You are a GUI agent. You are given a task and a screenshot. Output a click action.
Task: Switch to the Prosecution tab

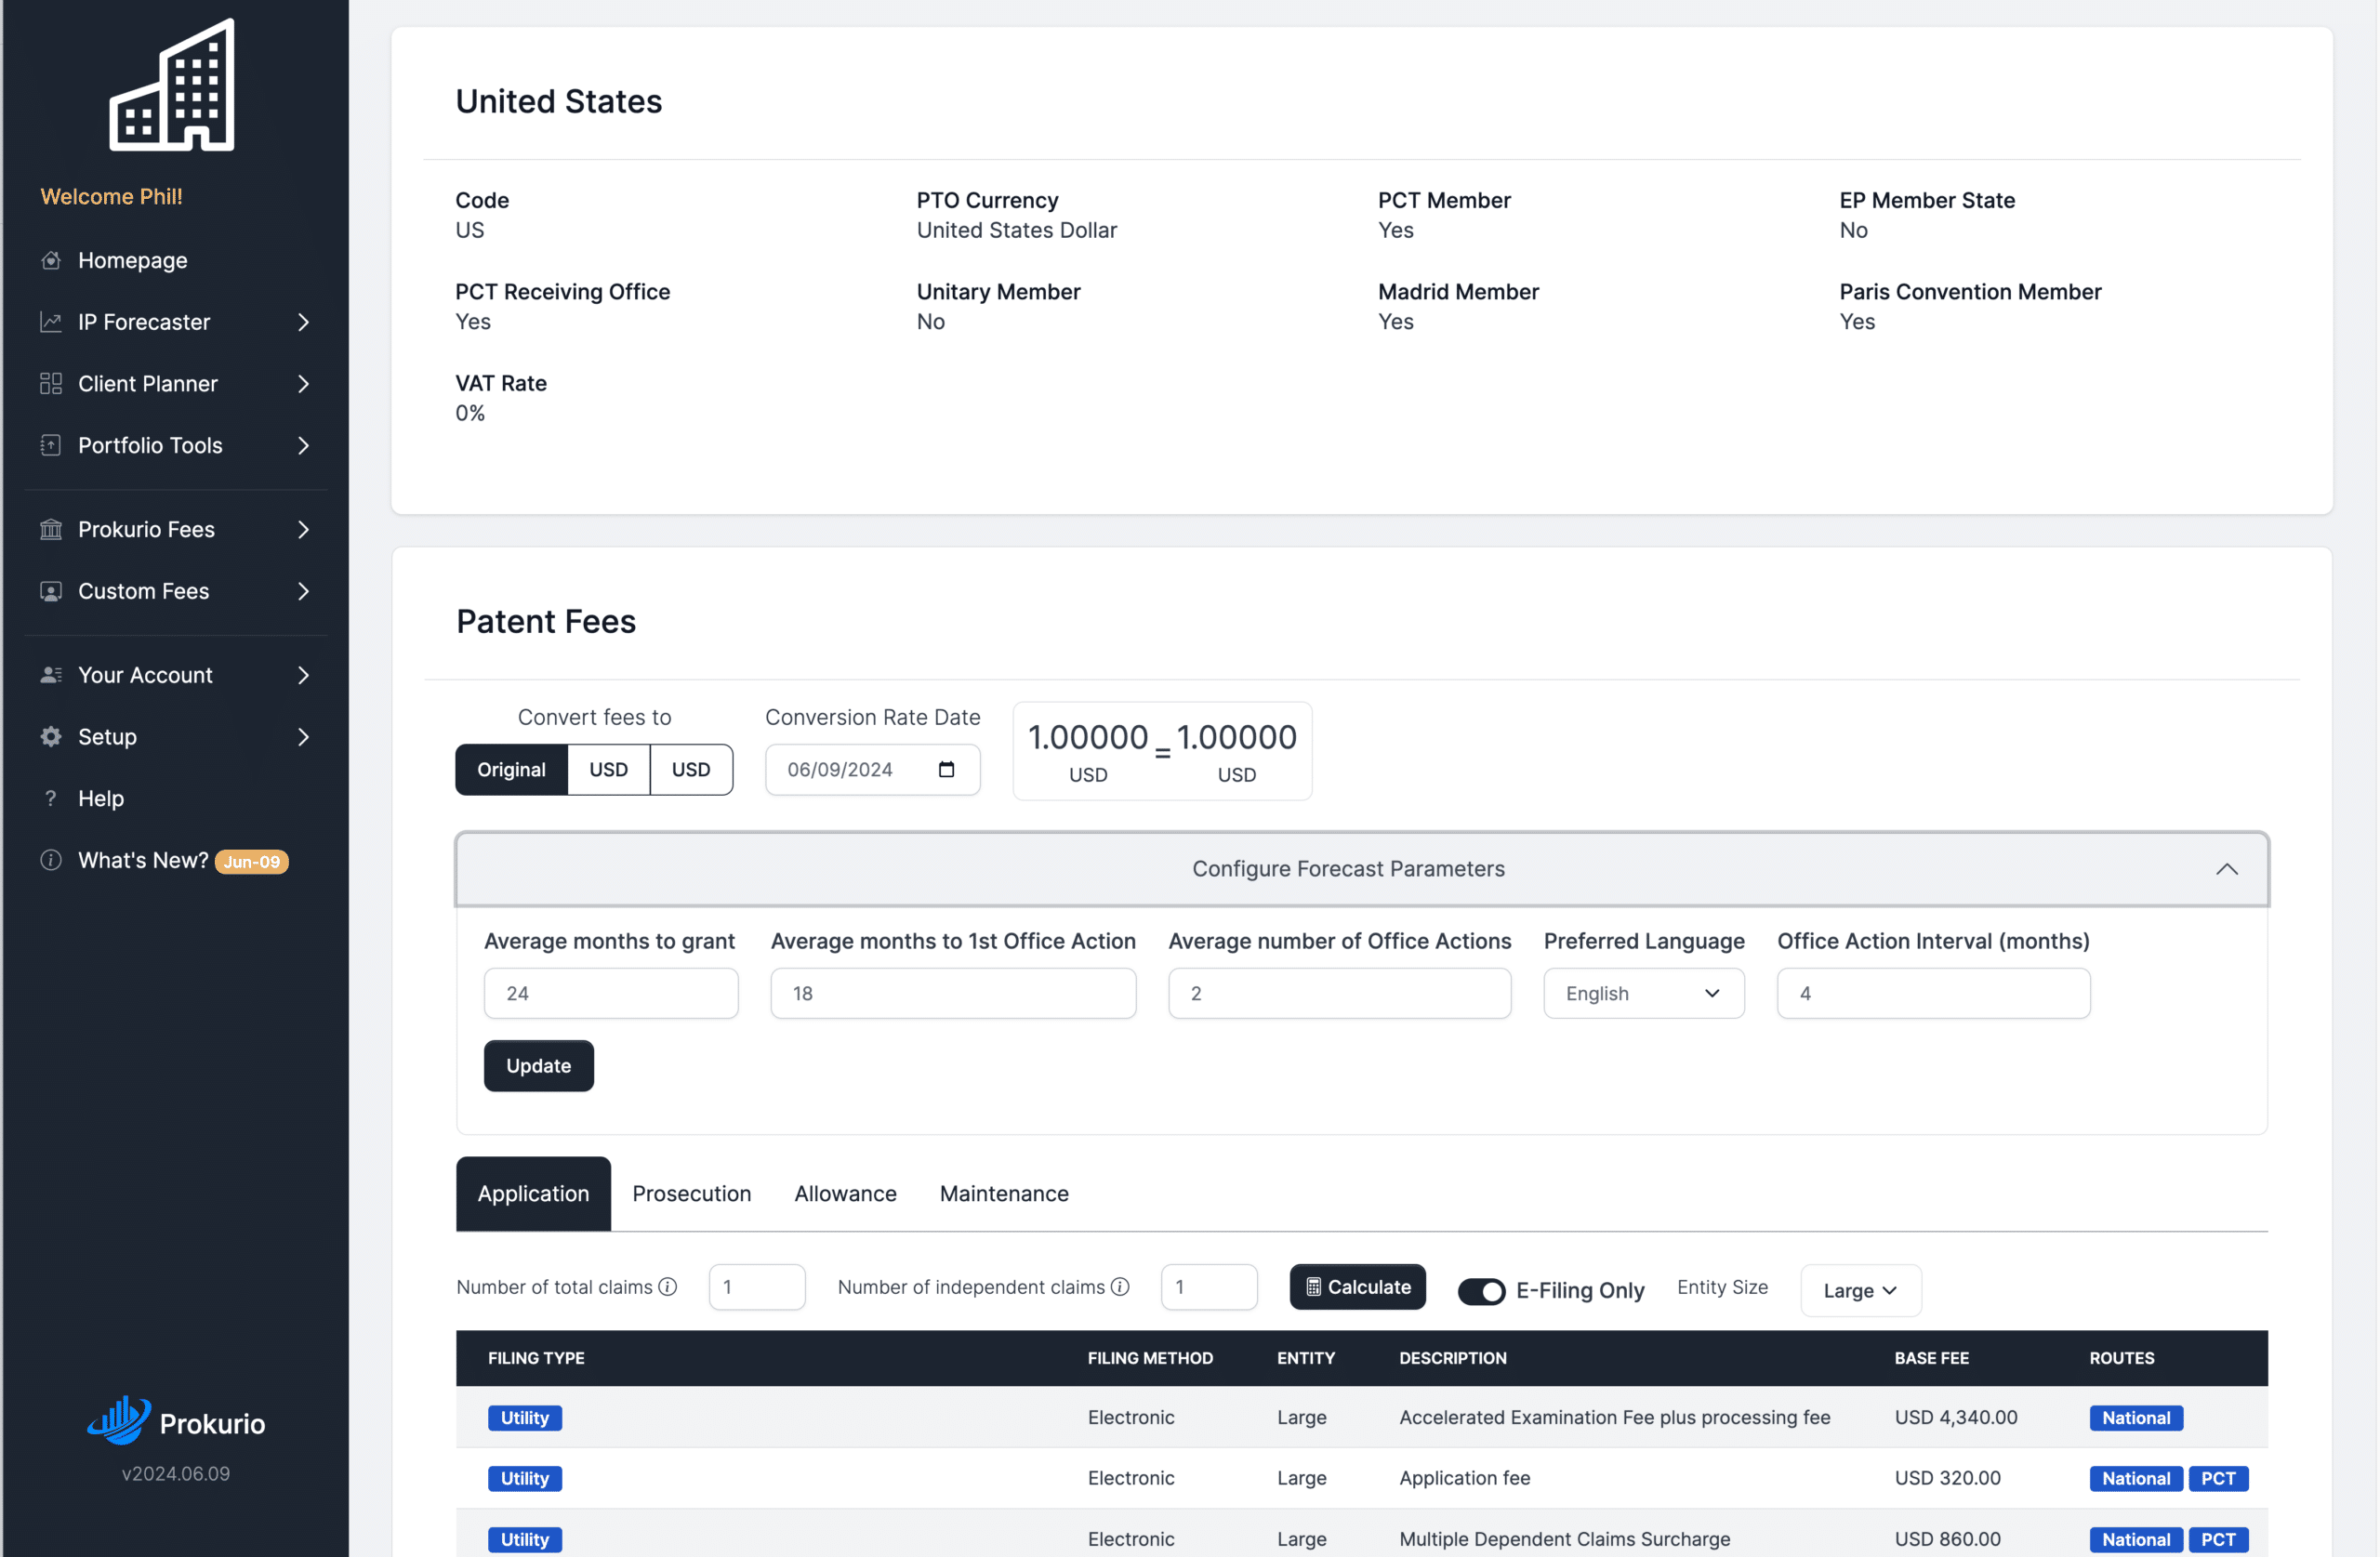pyautogui.click(x=691, y=1193)
